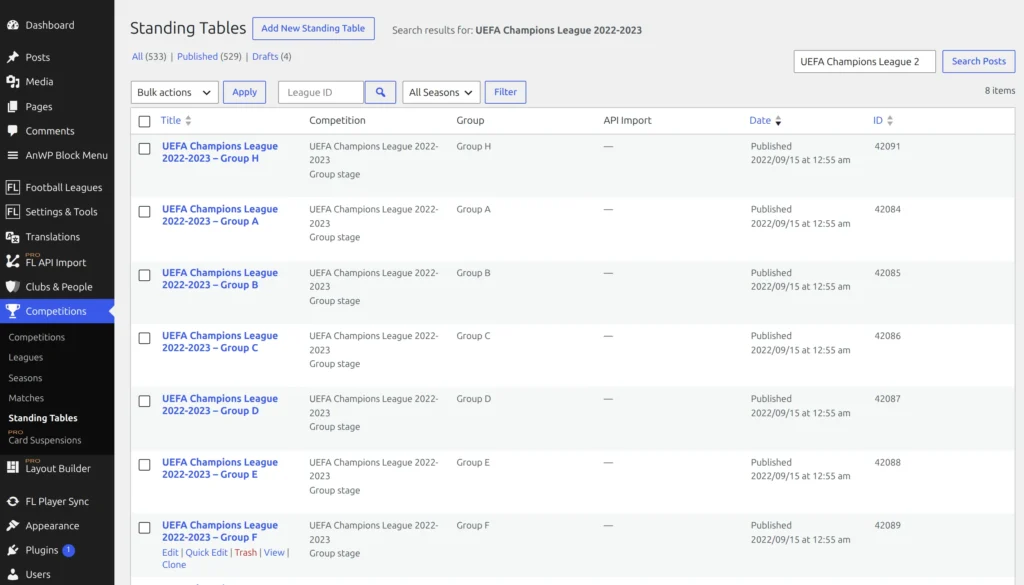
Task: Check the Group A row checkbox
Action: (144, 212)
